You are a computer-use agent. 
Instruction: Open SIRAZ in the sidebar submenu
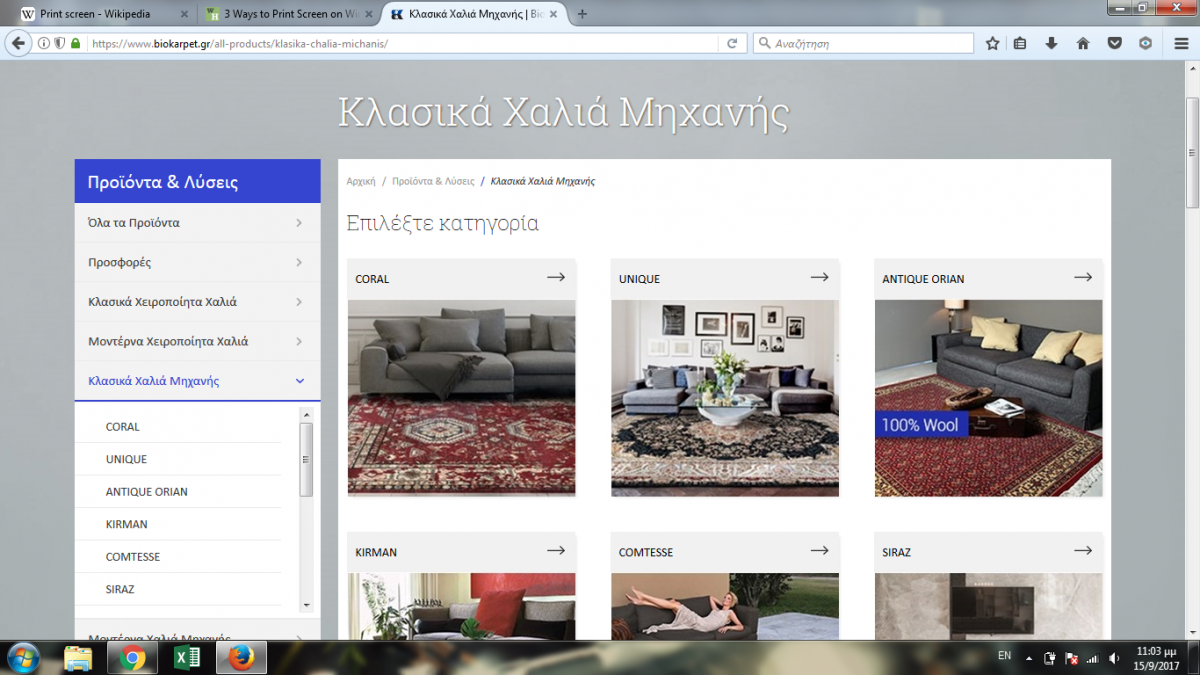coord(120,589)
